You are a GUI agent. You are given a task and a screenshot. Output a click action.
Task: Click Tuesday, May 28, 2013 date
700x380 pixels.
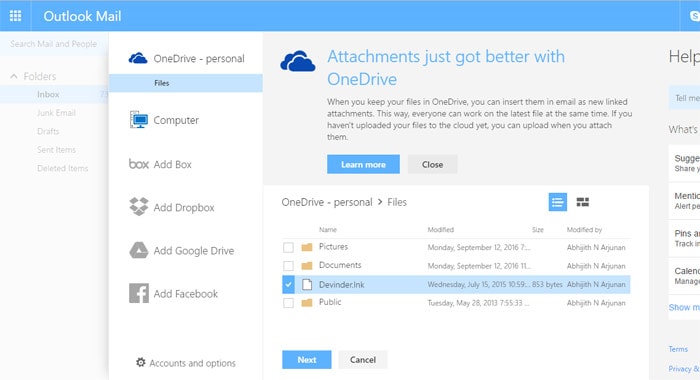click(x=478, y=303)
